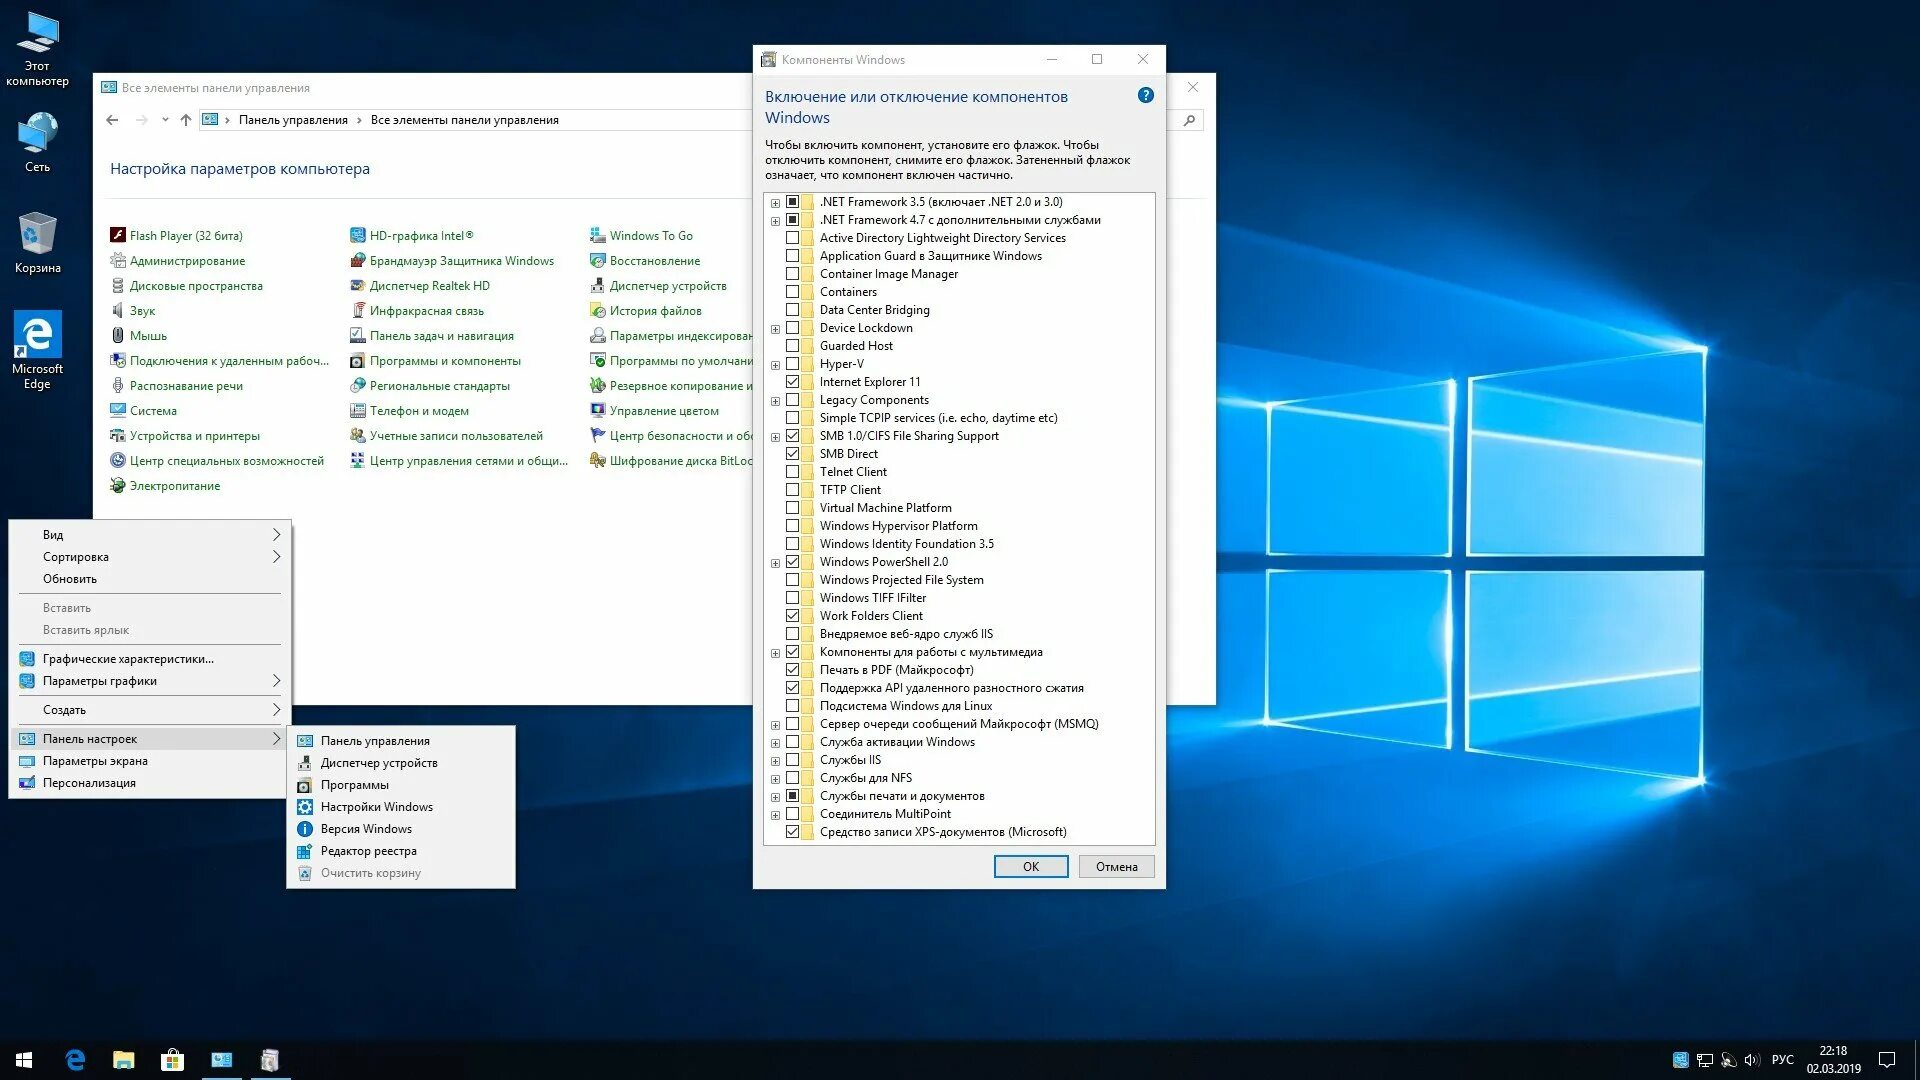Select the Корзина desktop icon
The width and height of the screenshot is (1920, 1080).
(x=38, y=243)
